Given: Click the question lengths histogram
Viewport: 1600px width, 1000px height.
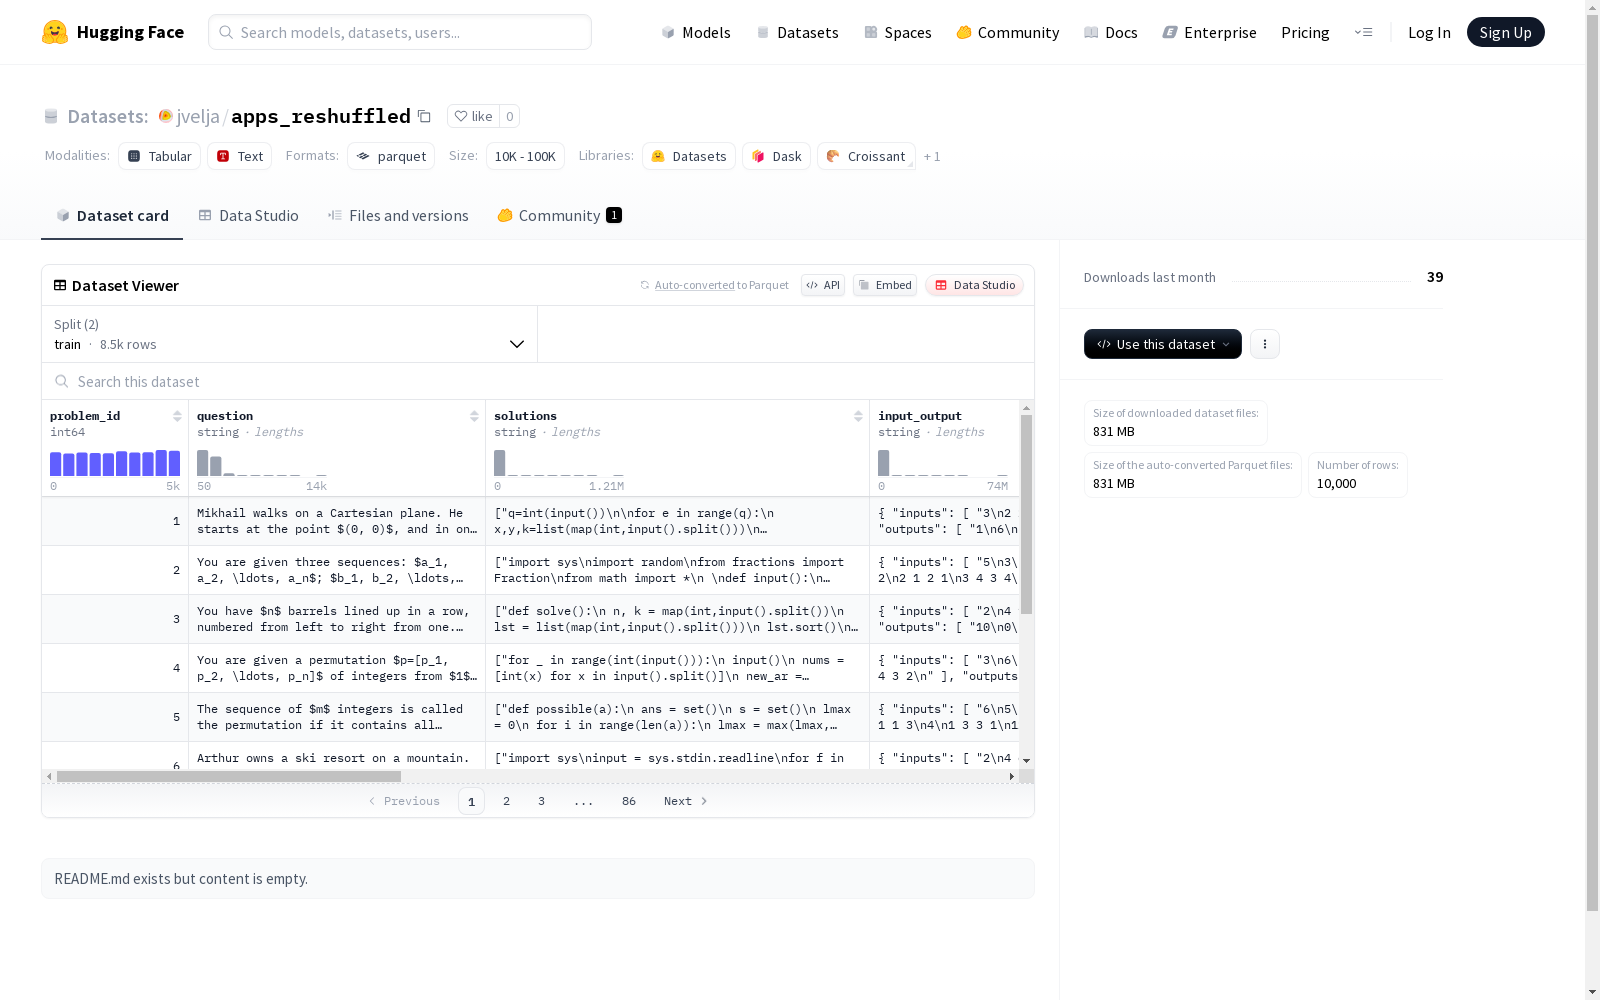Looking at the screenshot, I should coord(262,463).
